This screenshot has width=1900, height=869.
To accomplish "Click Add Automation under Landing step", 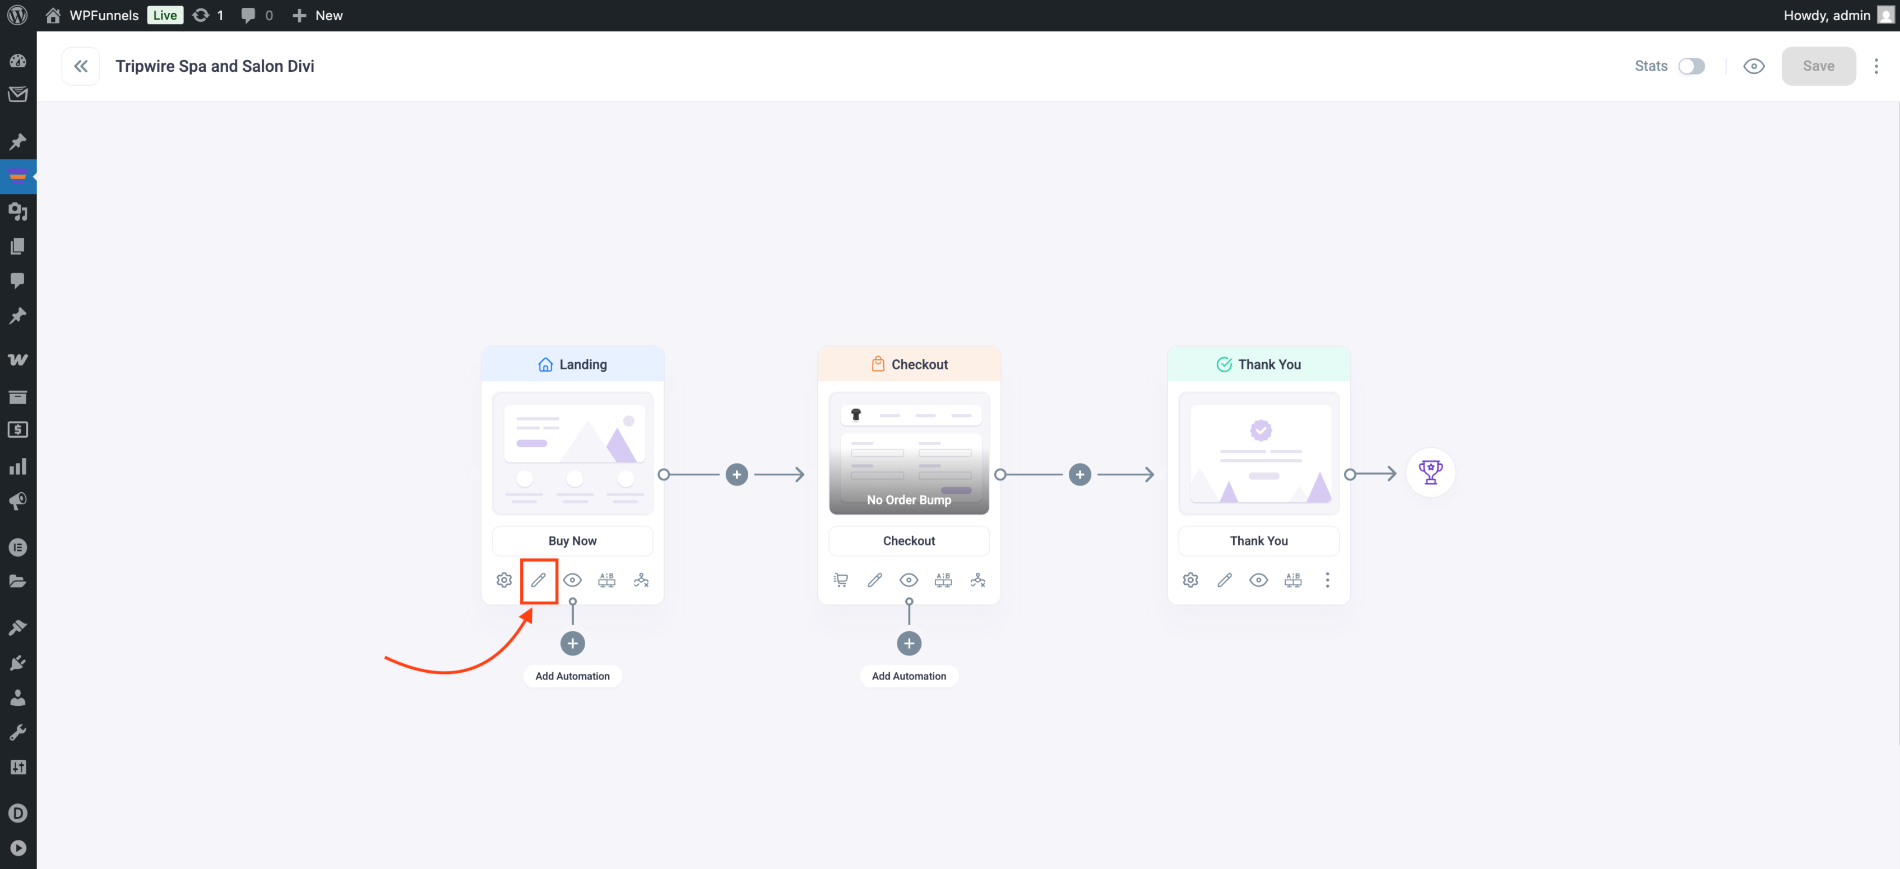I will pos(572,676).
